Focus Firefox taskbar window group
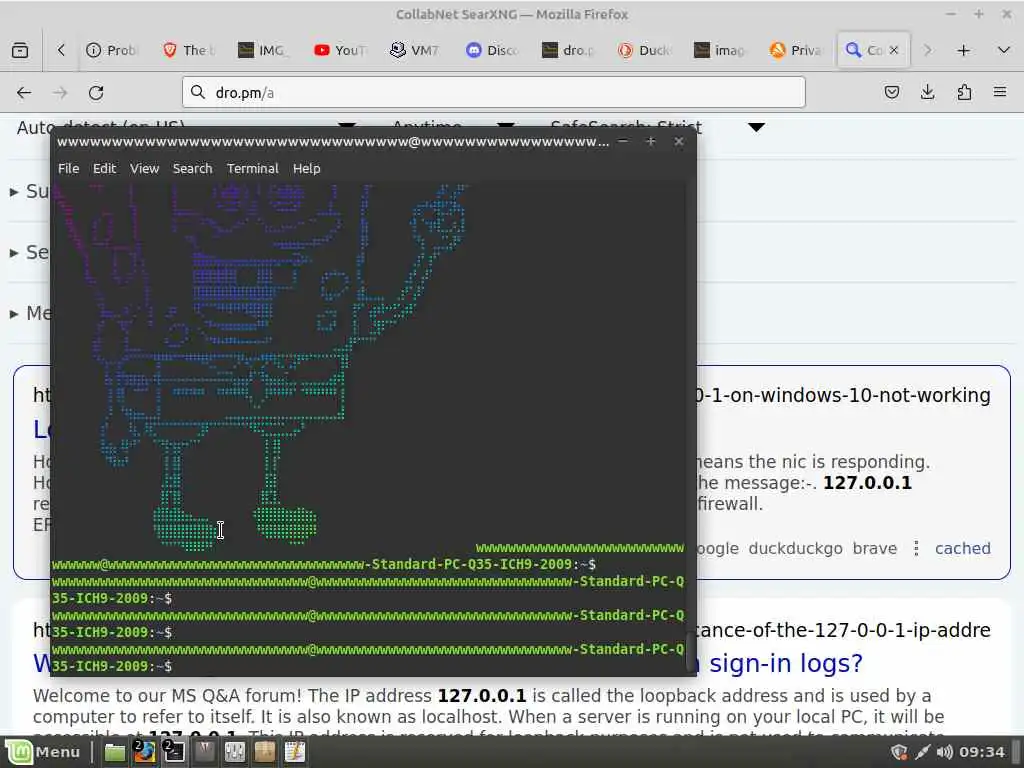 pyautogui.click(x=145, y=752)
